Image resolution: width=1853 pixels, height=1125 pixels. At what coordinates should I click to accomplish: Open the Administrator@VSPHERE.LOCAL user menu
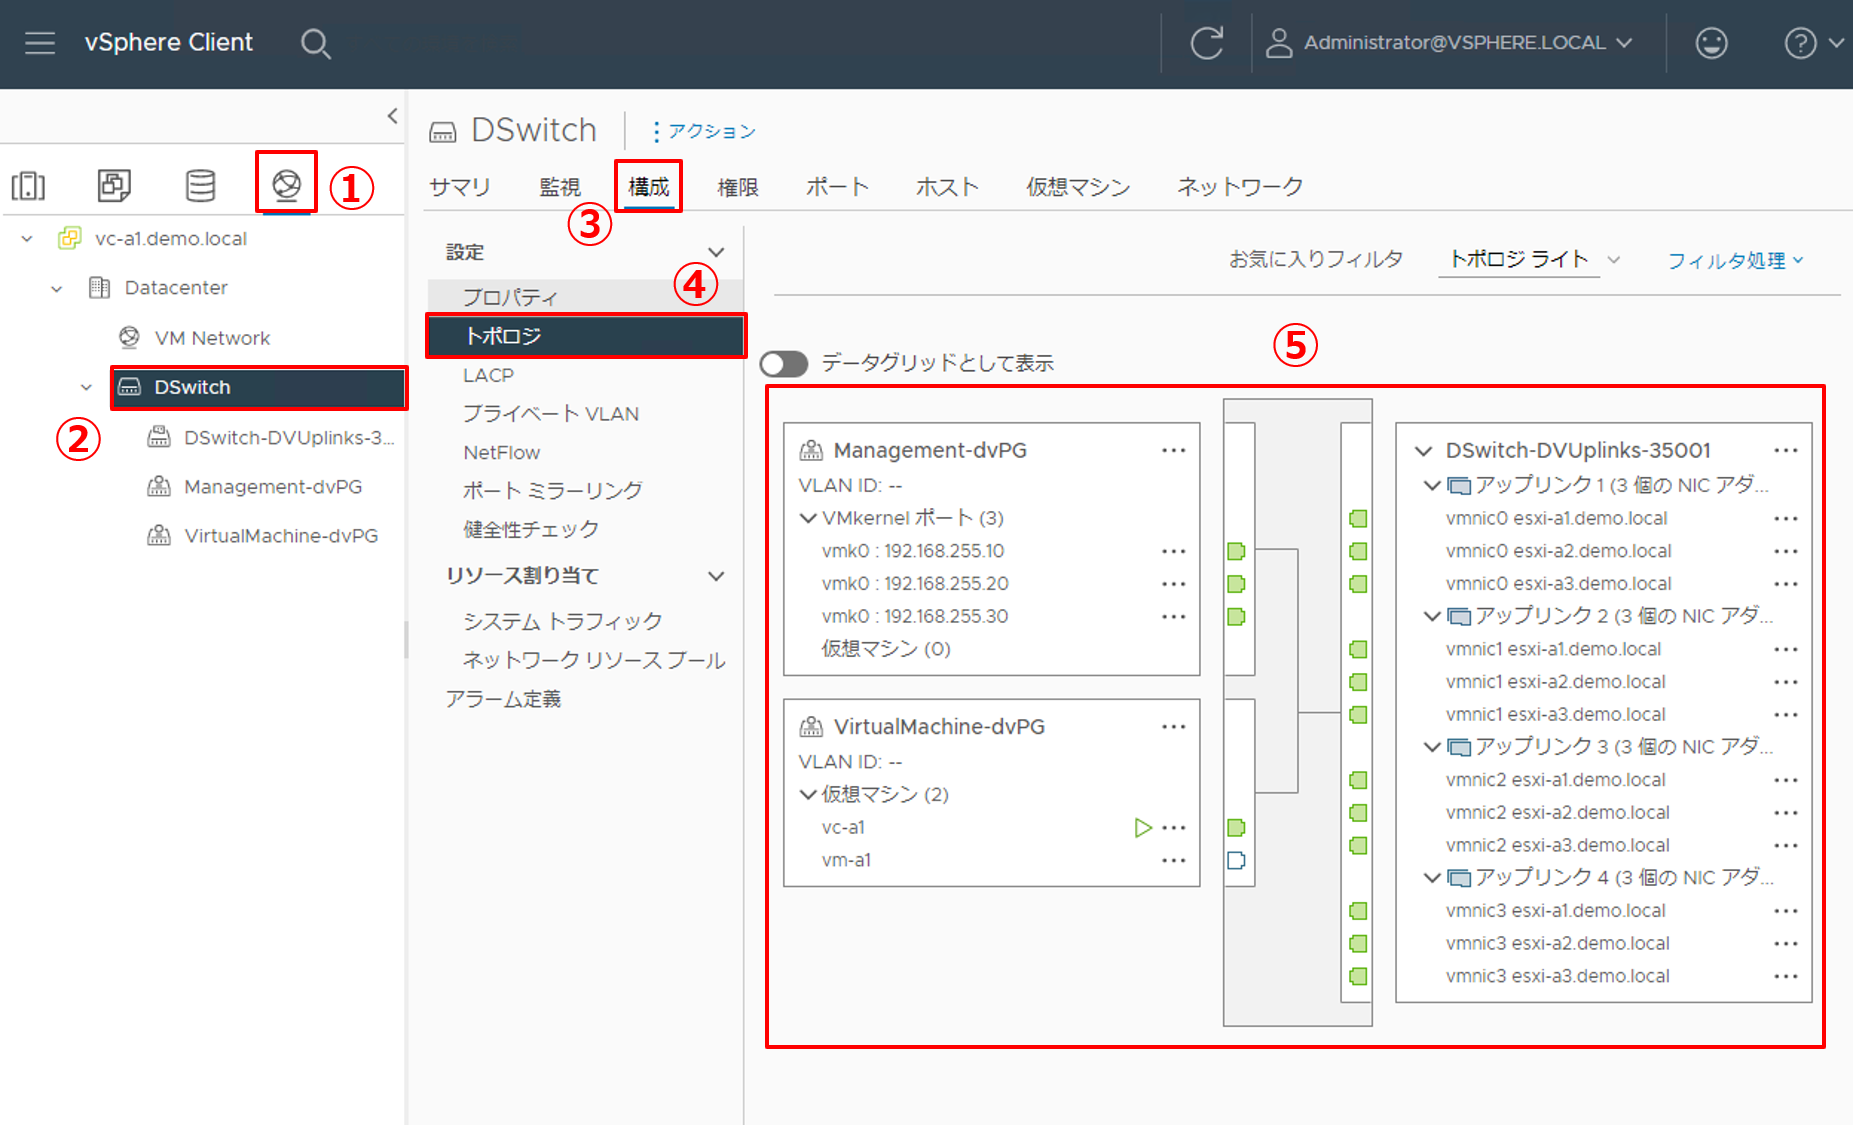(1453, 43)
